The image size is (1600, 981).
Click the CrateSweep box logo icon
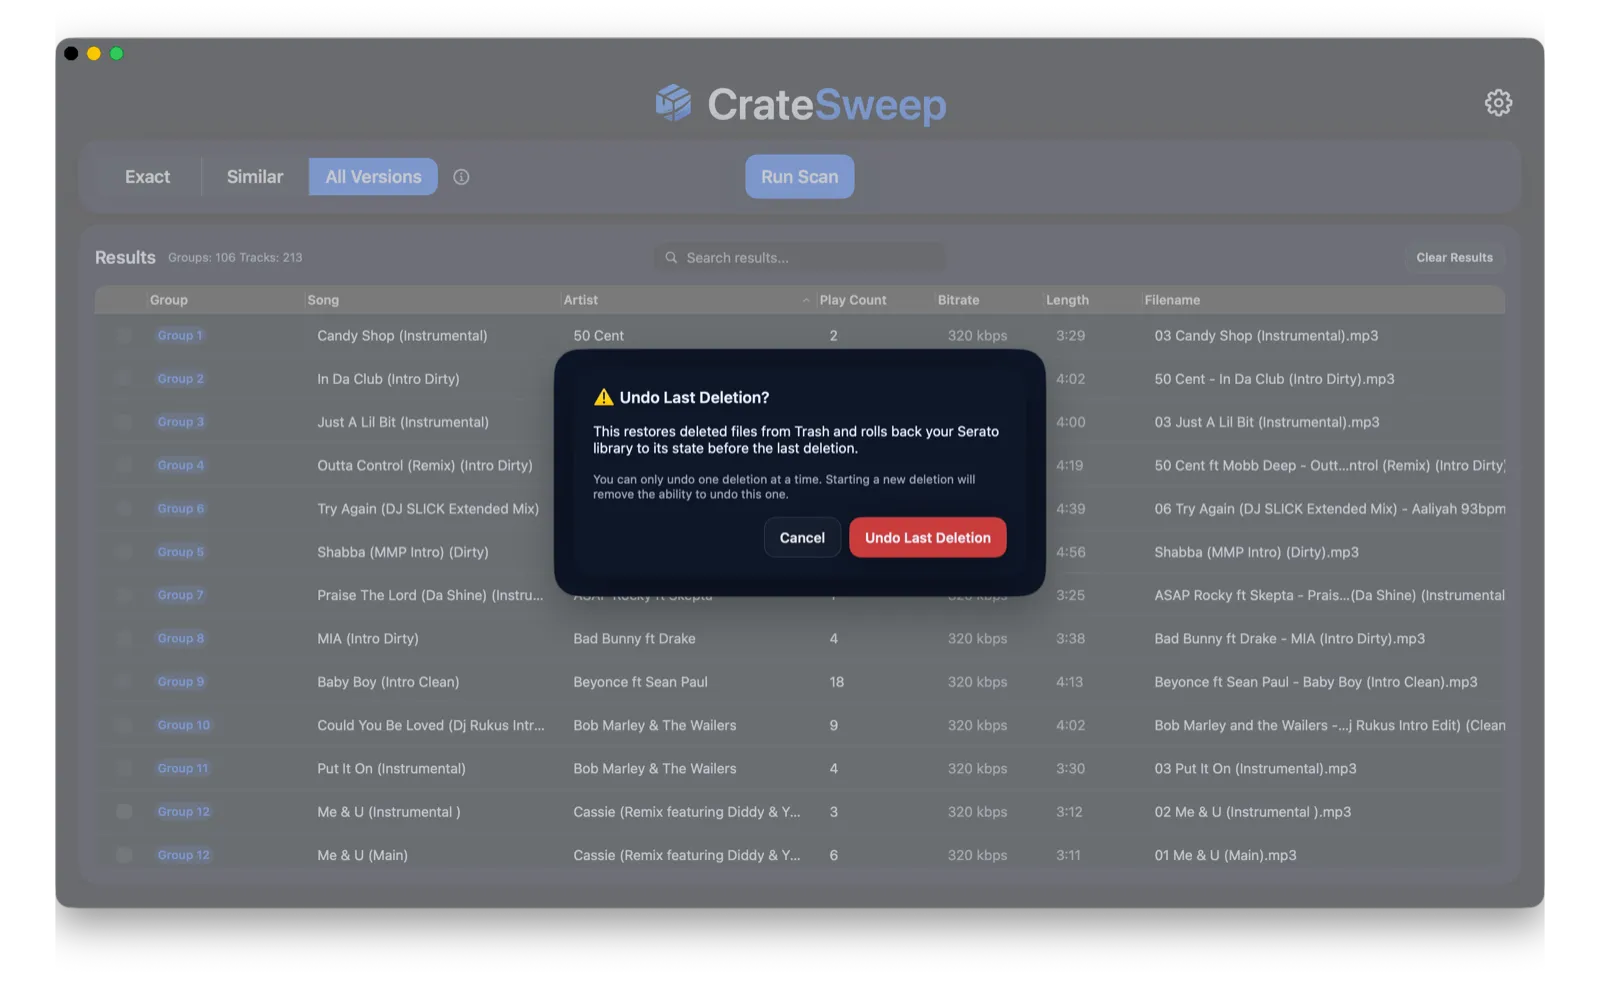(x=674, y=103)
